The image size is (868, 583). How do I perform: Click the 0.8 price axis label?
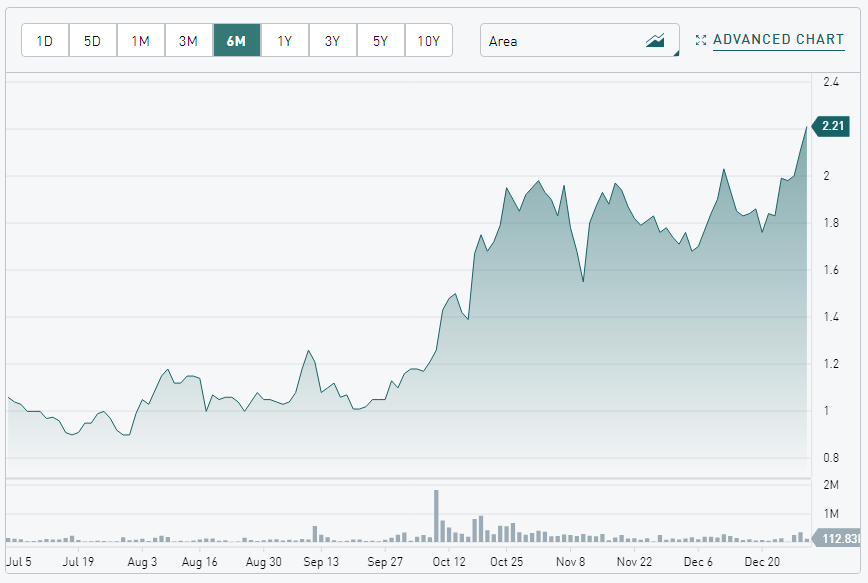click(831, 458)
